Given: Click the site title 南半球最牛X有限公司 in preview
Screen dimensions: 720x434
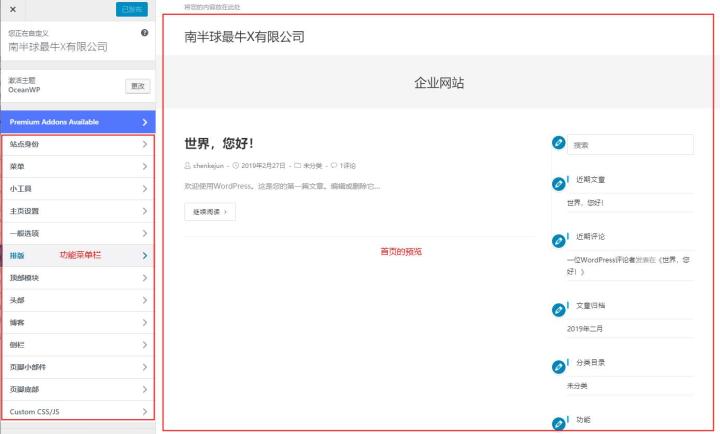Looking at the screenshot, I should (x=244, y=37).
